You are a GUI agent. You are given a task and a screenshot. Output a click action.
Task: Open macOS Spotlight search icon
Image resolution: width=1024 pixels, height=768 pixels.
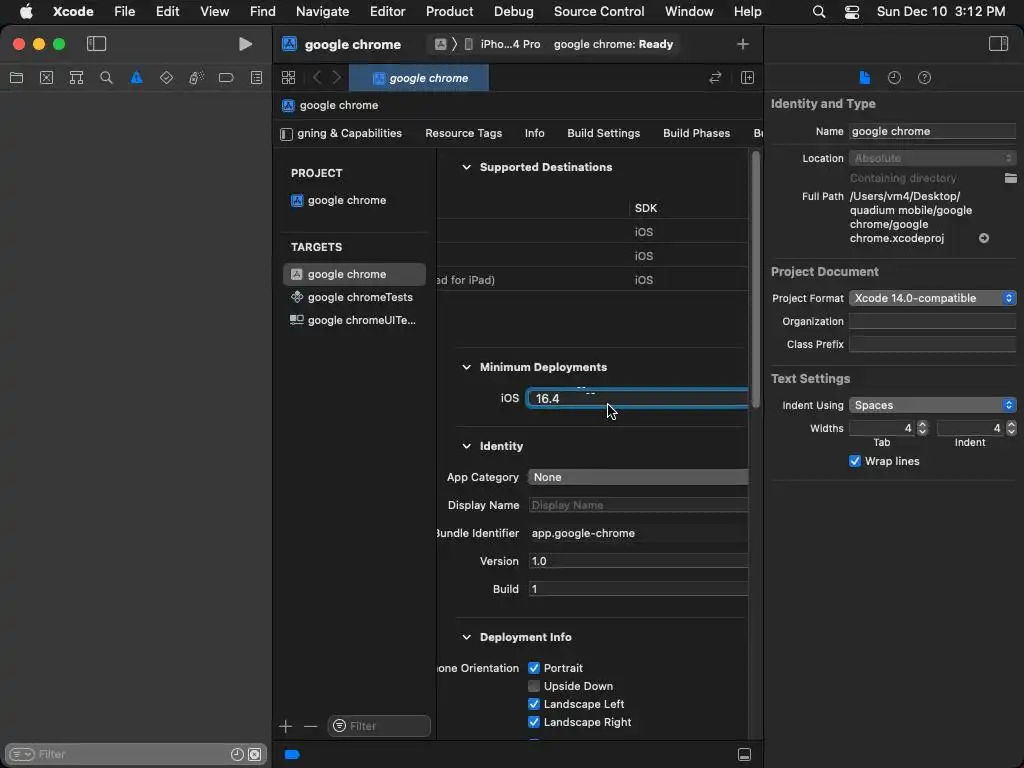(818, 11)
